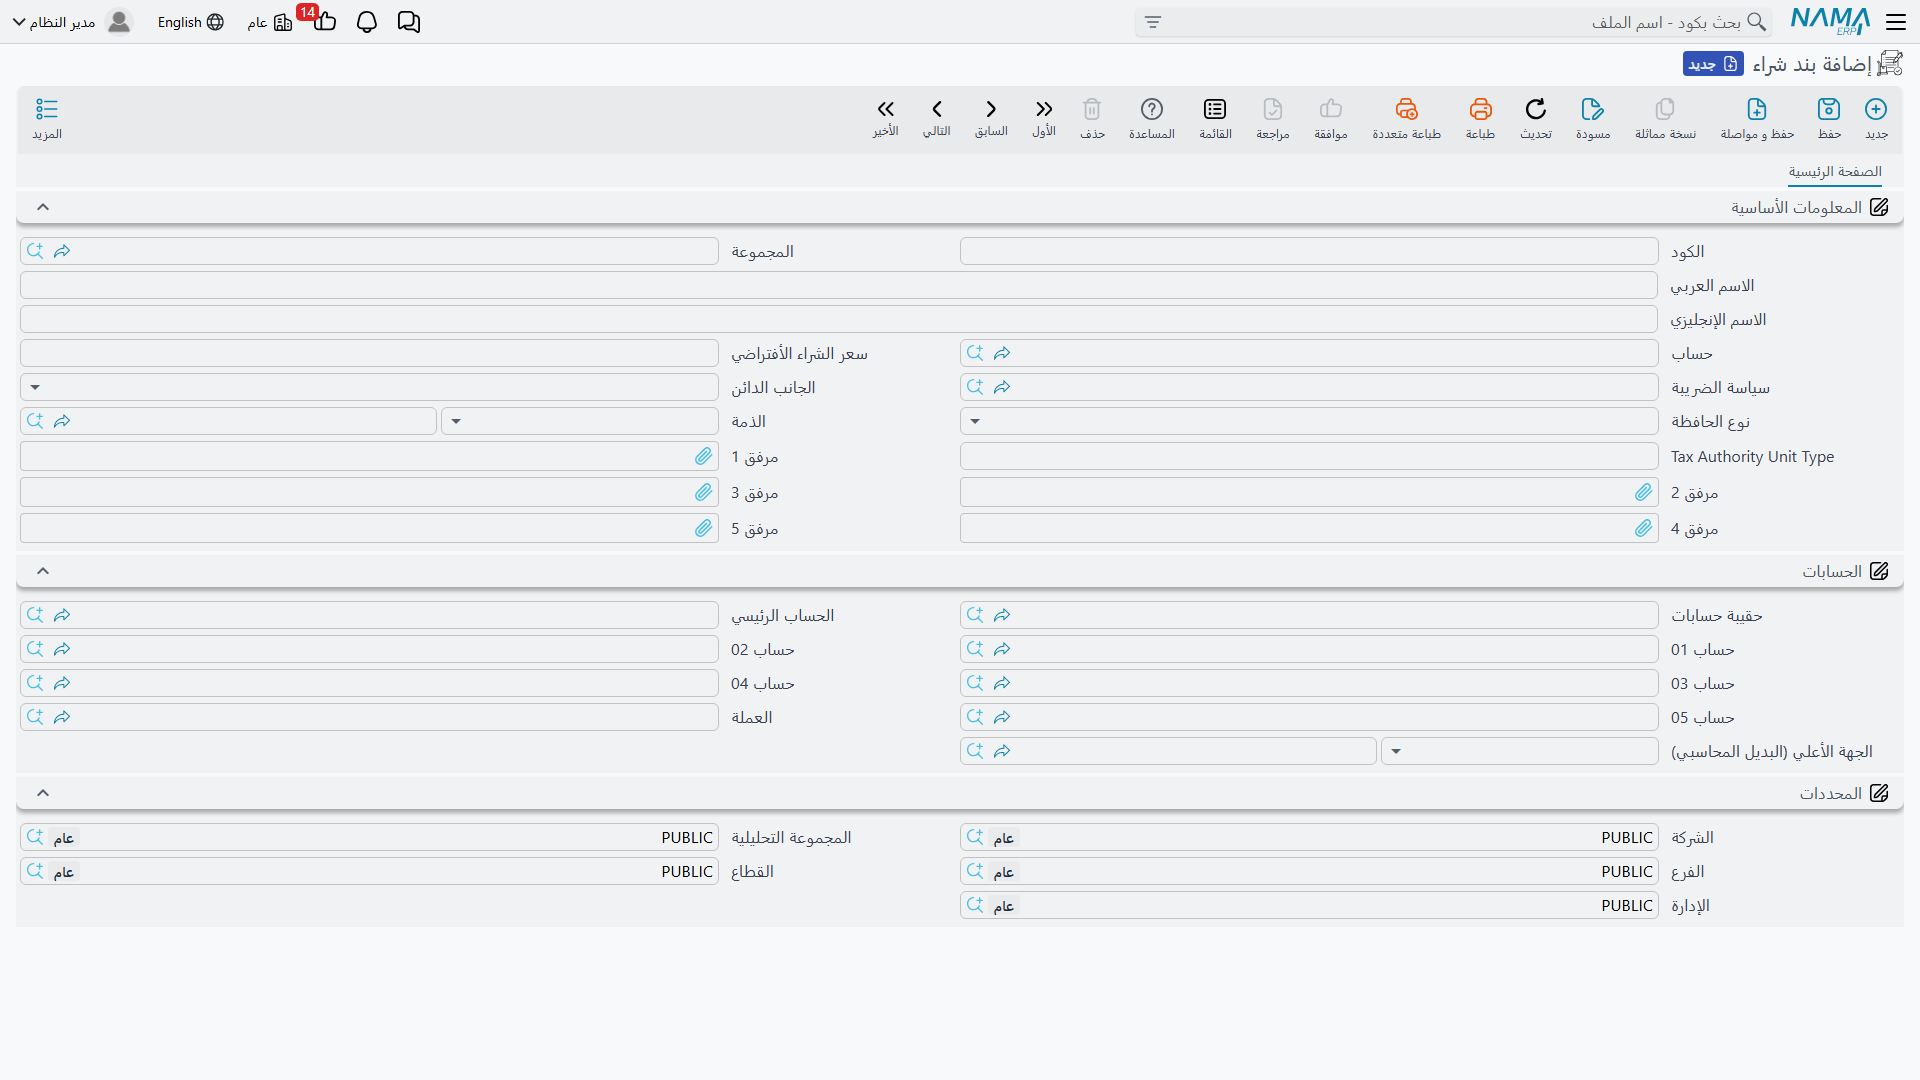Click the جديد badge beside page title
Viewport: 1920px width, 1080px height.
[x=1713, y=64]
